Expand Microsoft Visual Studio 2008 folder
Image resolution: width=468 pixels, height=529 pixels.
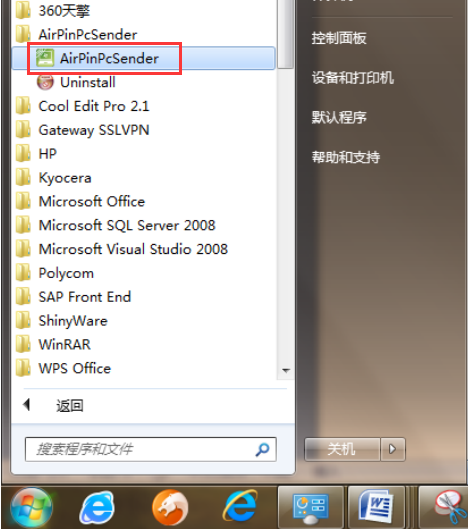click(x=122, y=249)
